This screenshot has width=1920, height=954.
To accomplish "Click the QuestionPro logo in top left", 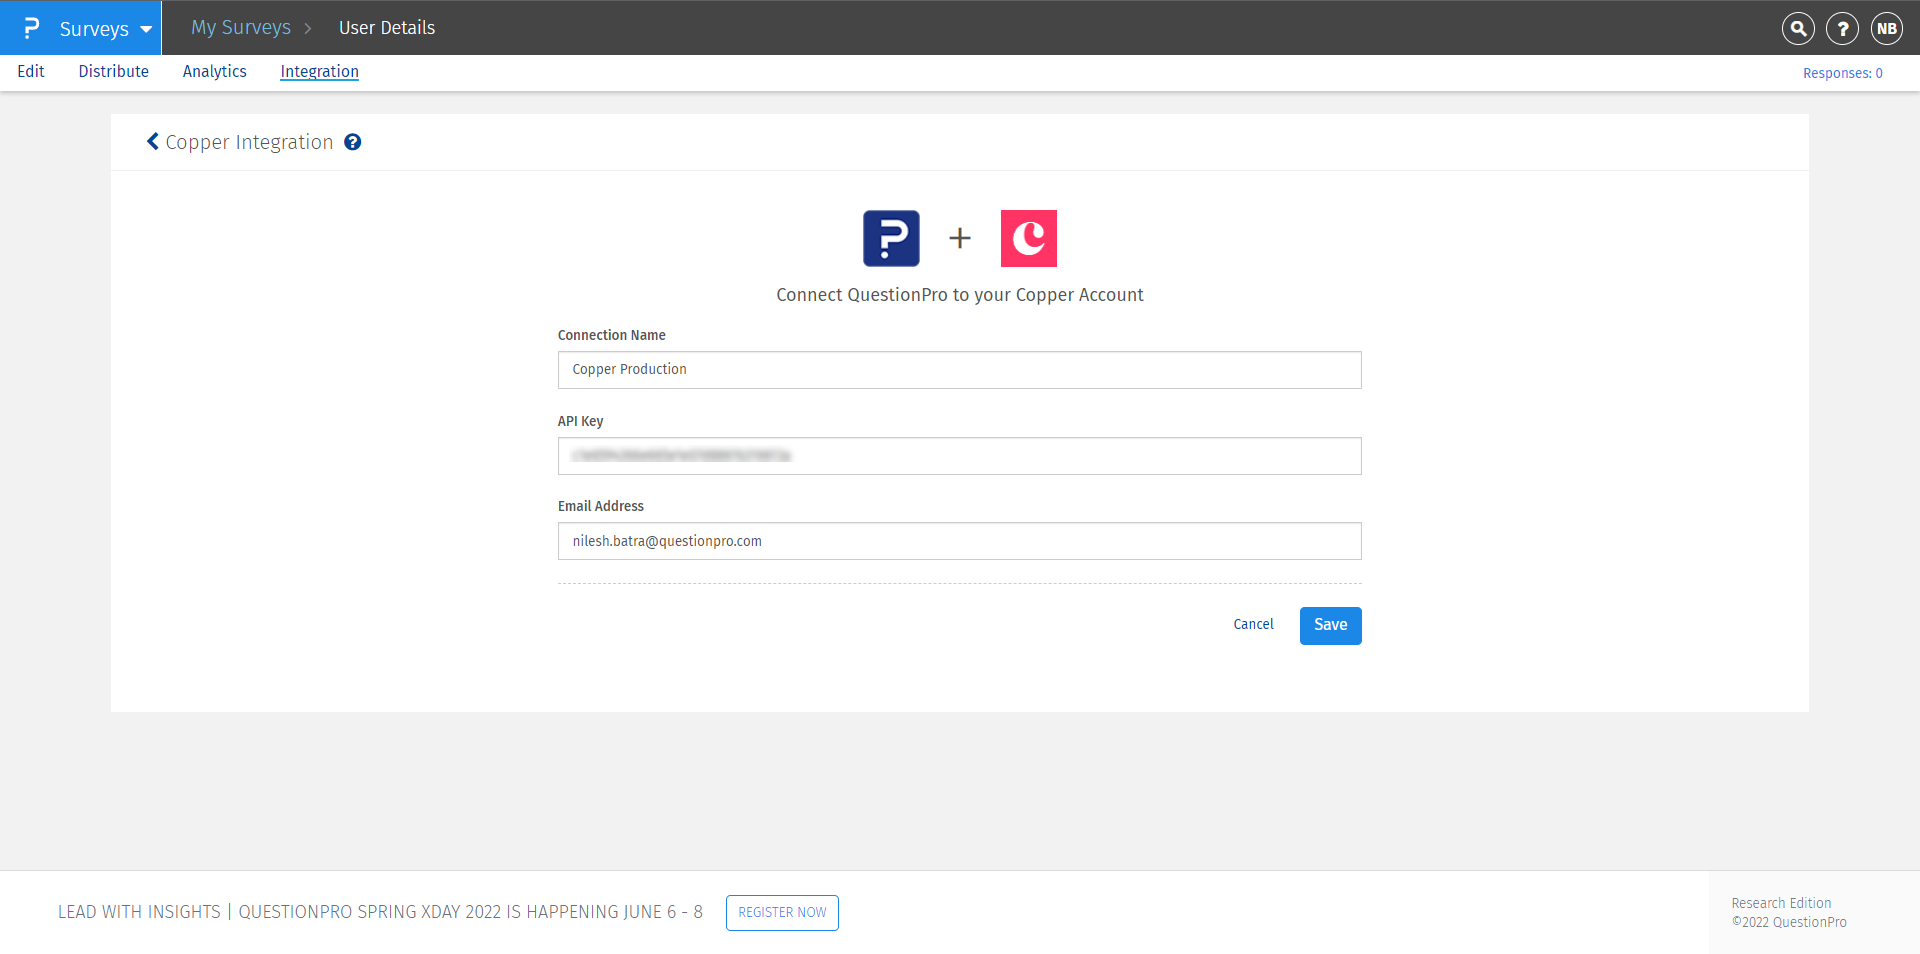I will click(x=29, y=28).
